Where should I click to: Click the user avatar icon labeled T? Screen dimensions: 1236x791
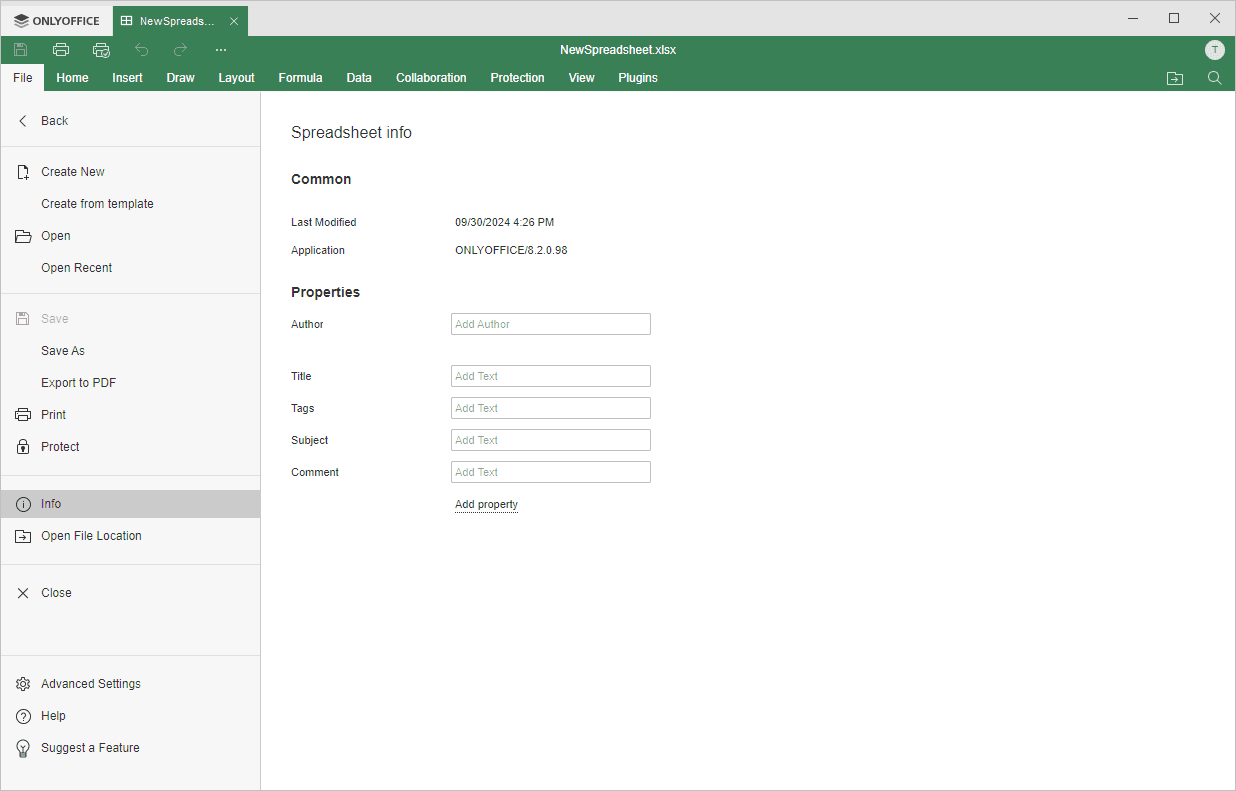pyautogui.click(x=1214, y=50)
